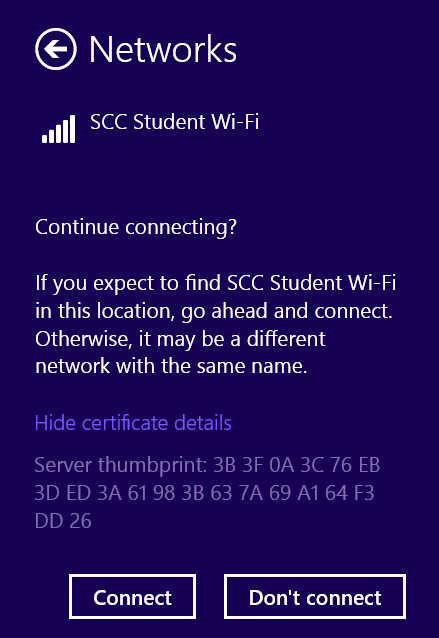
Task: Click the word 'connect.' ending the second line
Action: (354, 311)
